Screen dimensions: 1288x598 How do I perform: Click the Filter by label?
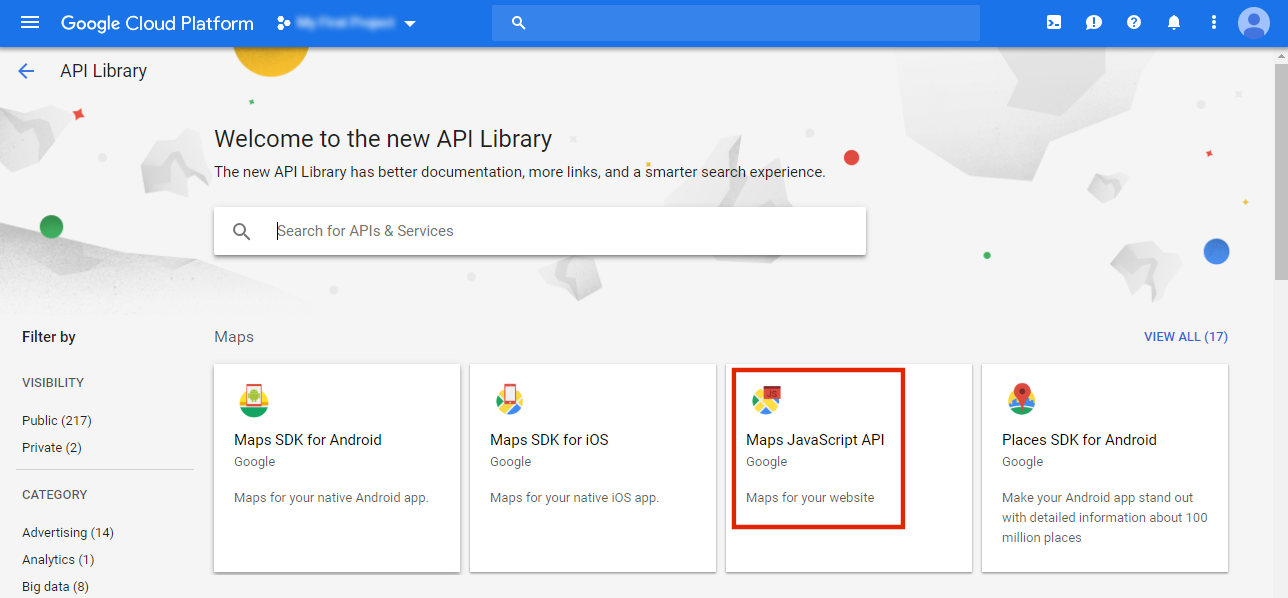point(49,337)
